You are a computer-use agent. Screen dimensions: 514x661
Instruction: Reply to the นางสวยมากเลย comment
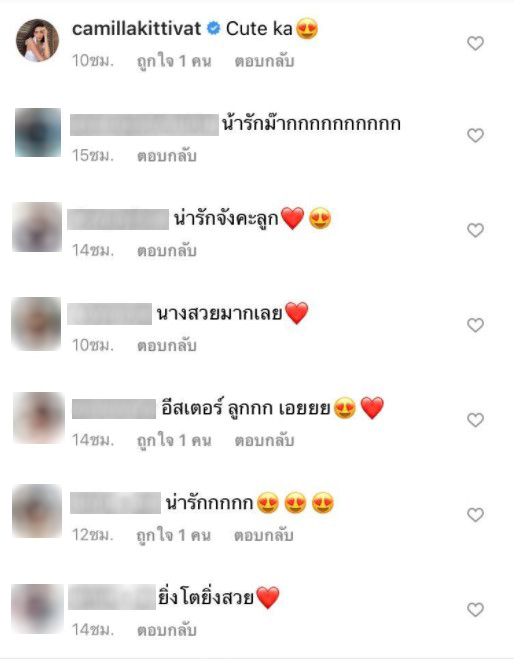167,346
